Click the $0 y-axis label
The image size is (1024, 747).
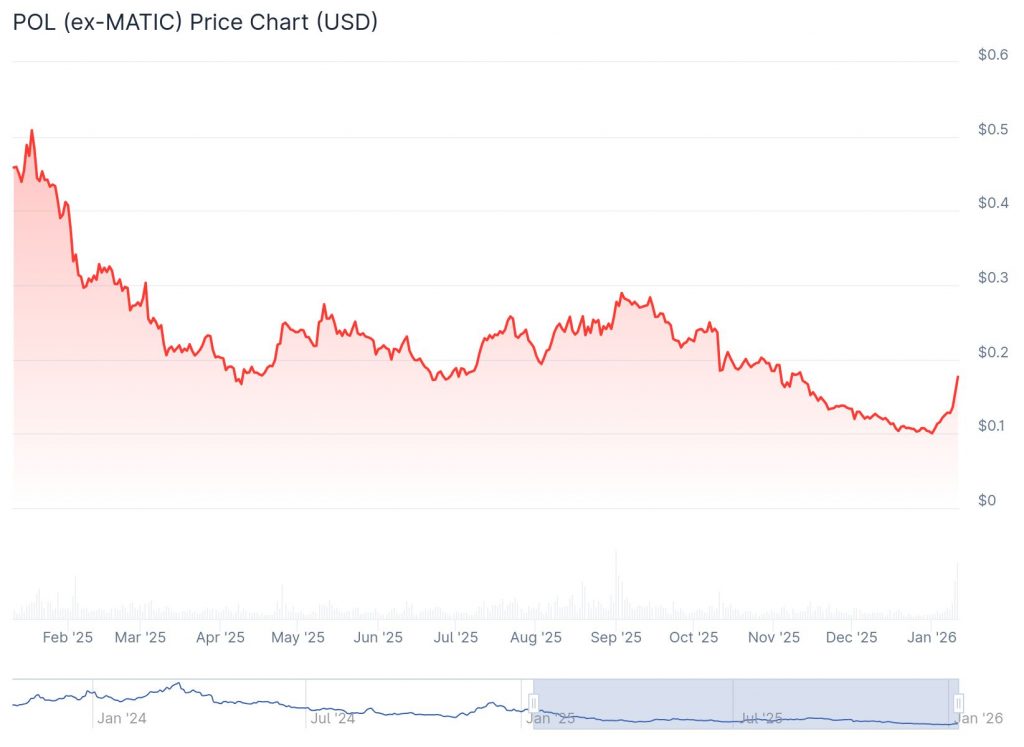coord(985,500)
